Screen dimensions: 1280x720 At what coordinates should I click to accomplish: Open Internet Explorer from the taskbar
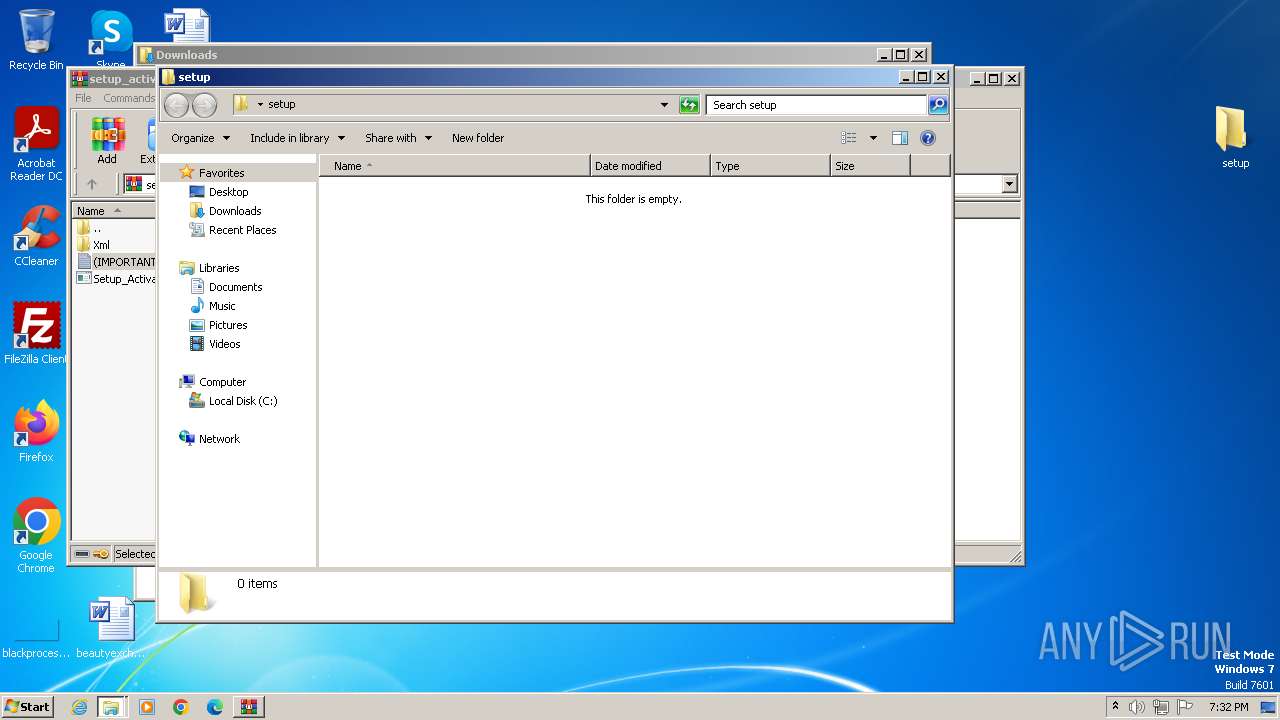coord(79,707)
